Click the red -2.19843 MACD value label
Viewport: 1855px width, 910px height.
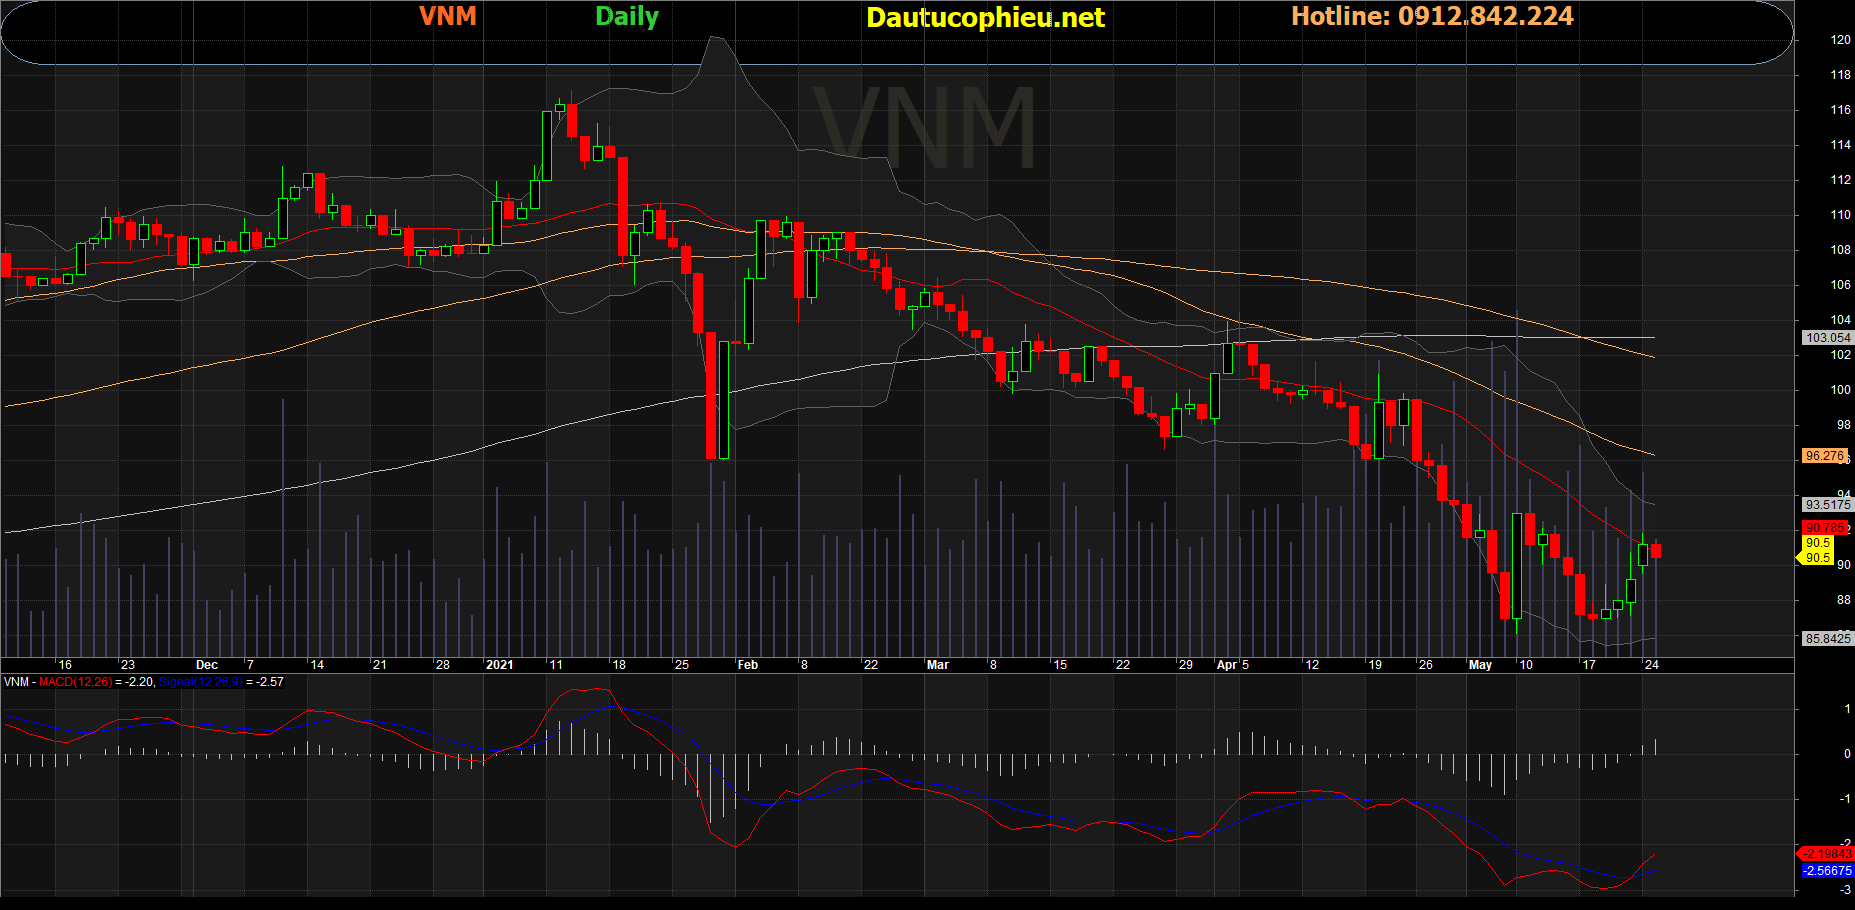pos(1826,854)
